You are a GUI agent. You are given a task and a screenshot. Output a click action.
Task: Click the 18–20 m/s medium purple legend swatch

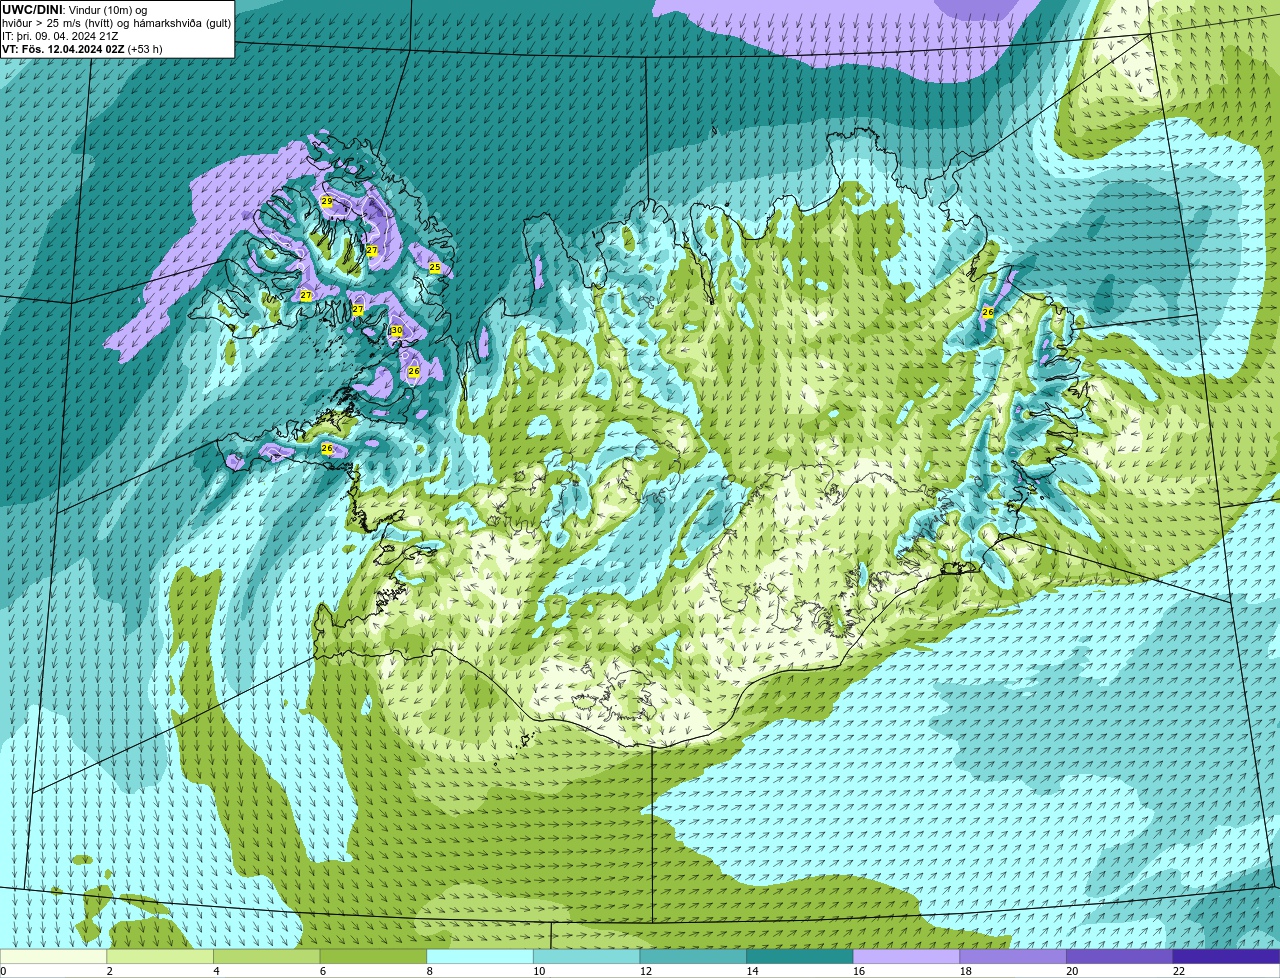(1013, 956)
